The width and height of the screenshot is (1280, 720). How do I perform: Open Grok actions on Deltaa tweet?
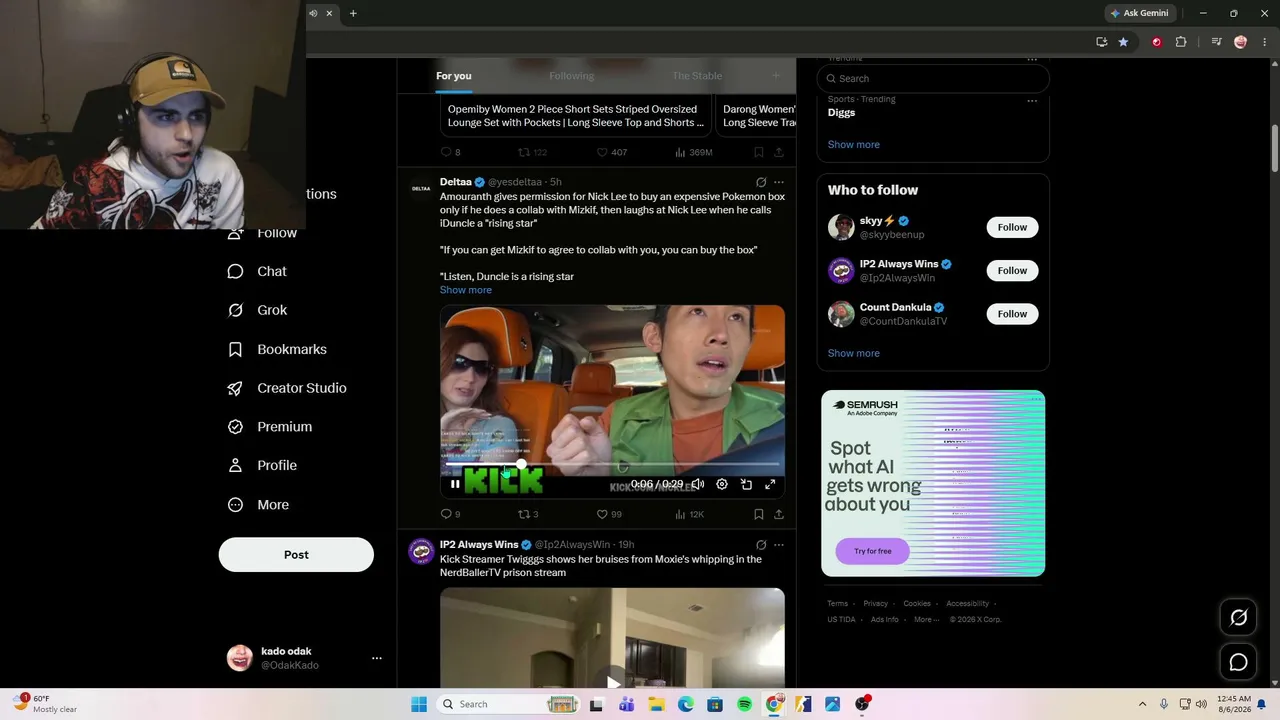pyautogui.click(x=761, y=182)
